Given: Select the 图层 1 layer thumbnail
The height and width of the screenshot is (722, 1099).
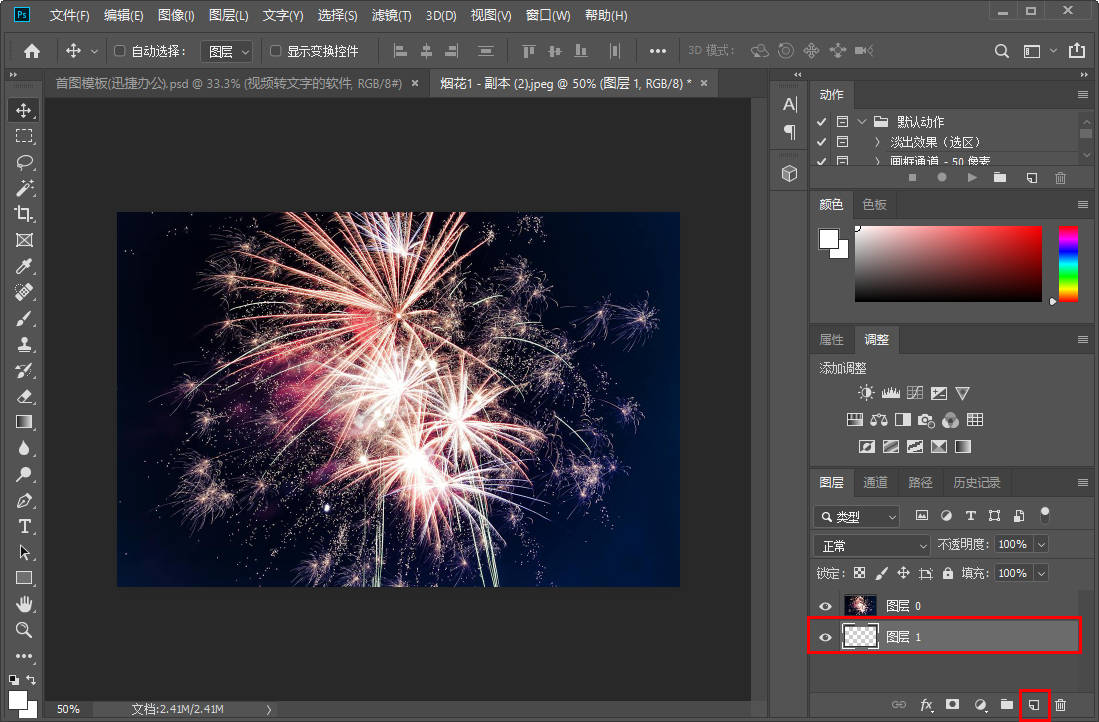Looking at the screenshot, I should click(x=860, y=637).
